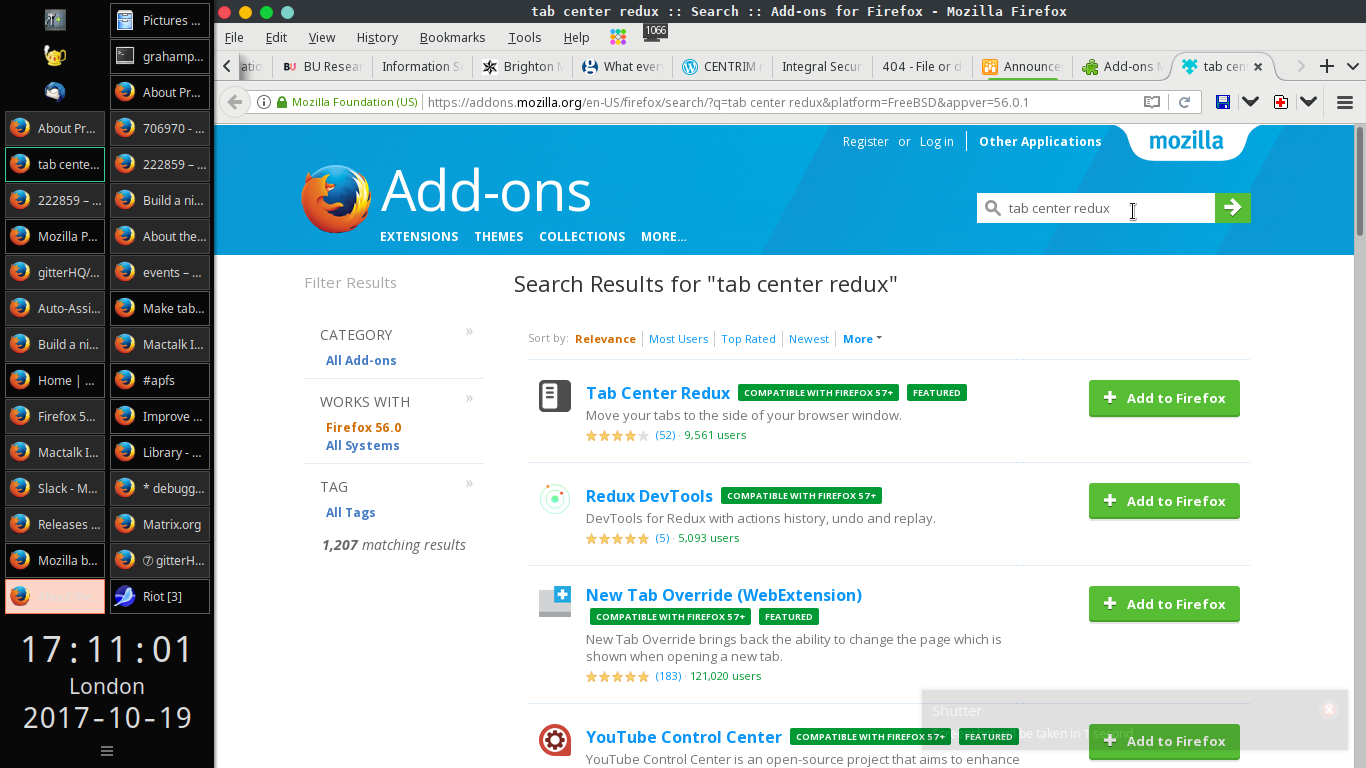
Task: Open a new tab with the plus button
Action: point(1327,66)
